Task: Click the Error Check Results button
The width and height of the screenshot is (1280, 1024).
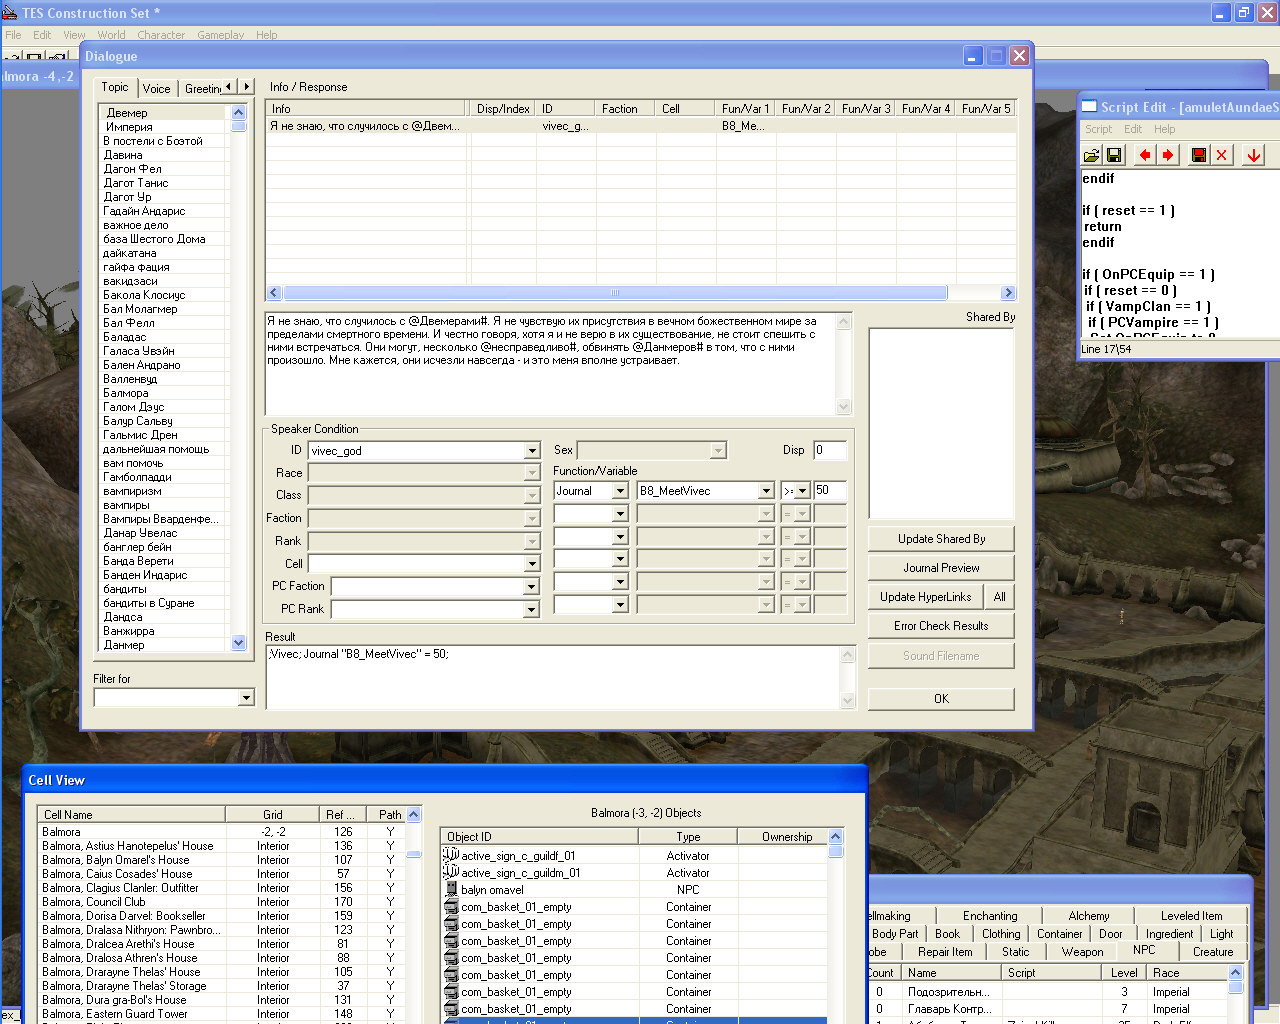Action: 940,626
